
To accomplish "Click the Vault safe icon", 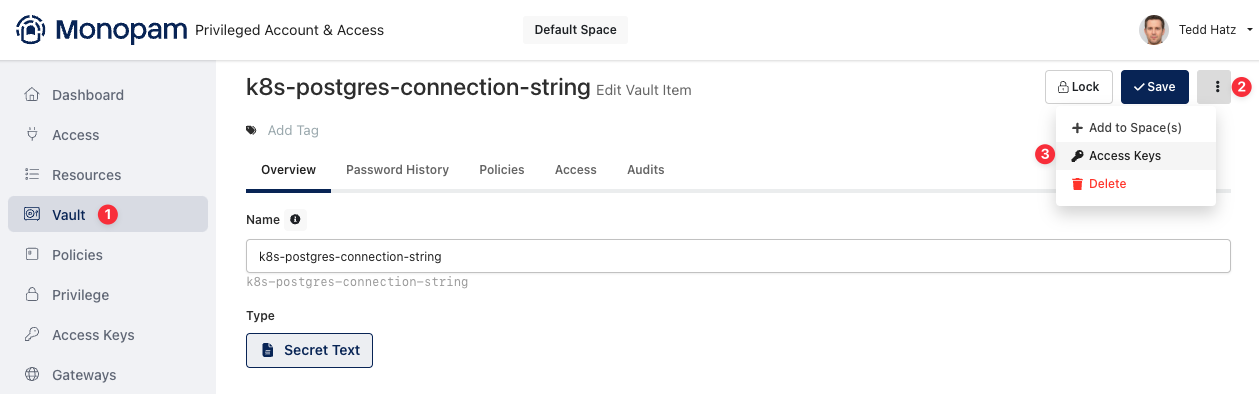I will [32, 215].
